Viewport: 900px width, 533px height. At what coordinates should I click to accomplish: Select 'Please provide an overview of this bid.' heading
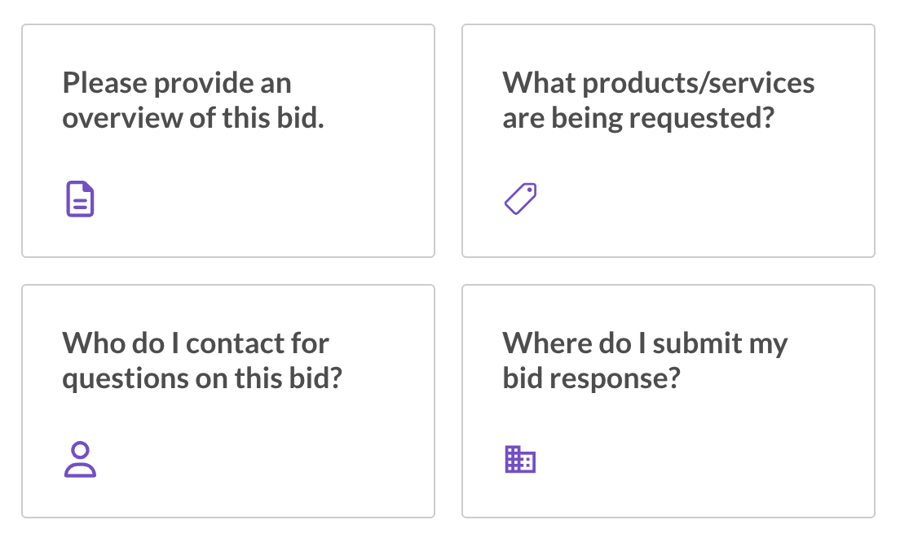point(193,100)
